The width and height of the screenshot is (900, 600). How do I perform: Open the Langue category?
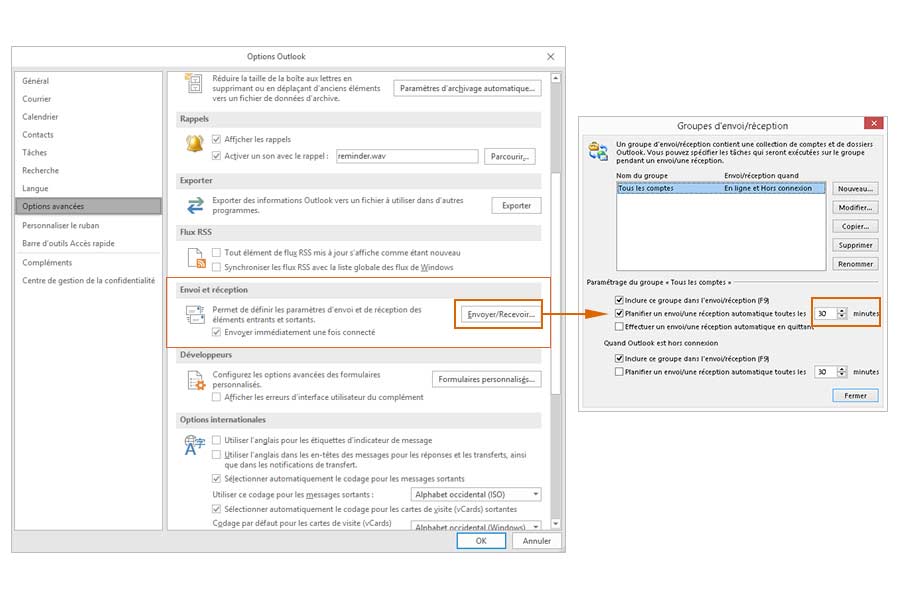coord(88,188)
